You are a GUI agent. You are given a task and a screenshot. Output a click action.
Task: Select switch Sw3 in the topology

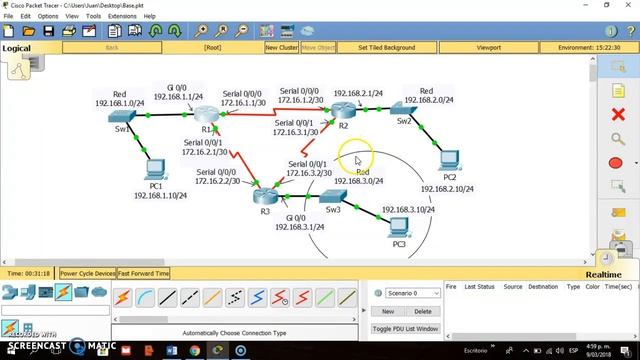[x=333, y=196]
